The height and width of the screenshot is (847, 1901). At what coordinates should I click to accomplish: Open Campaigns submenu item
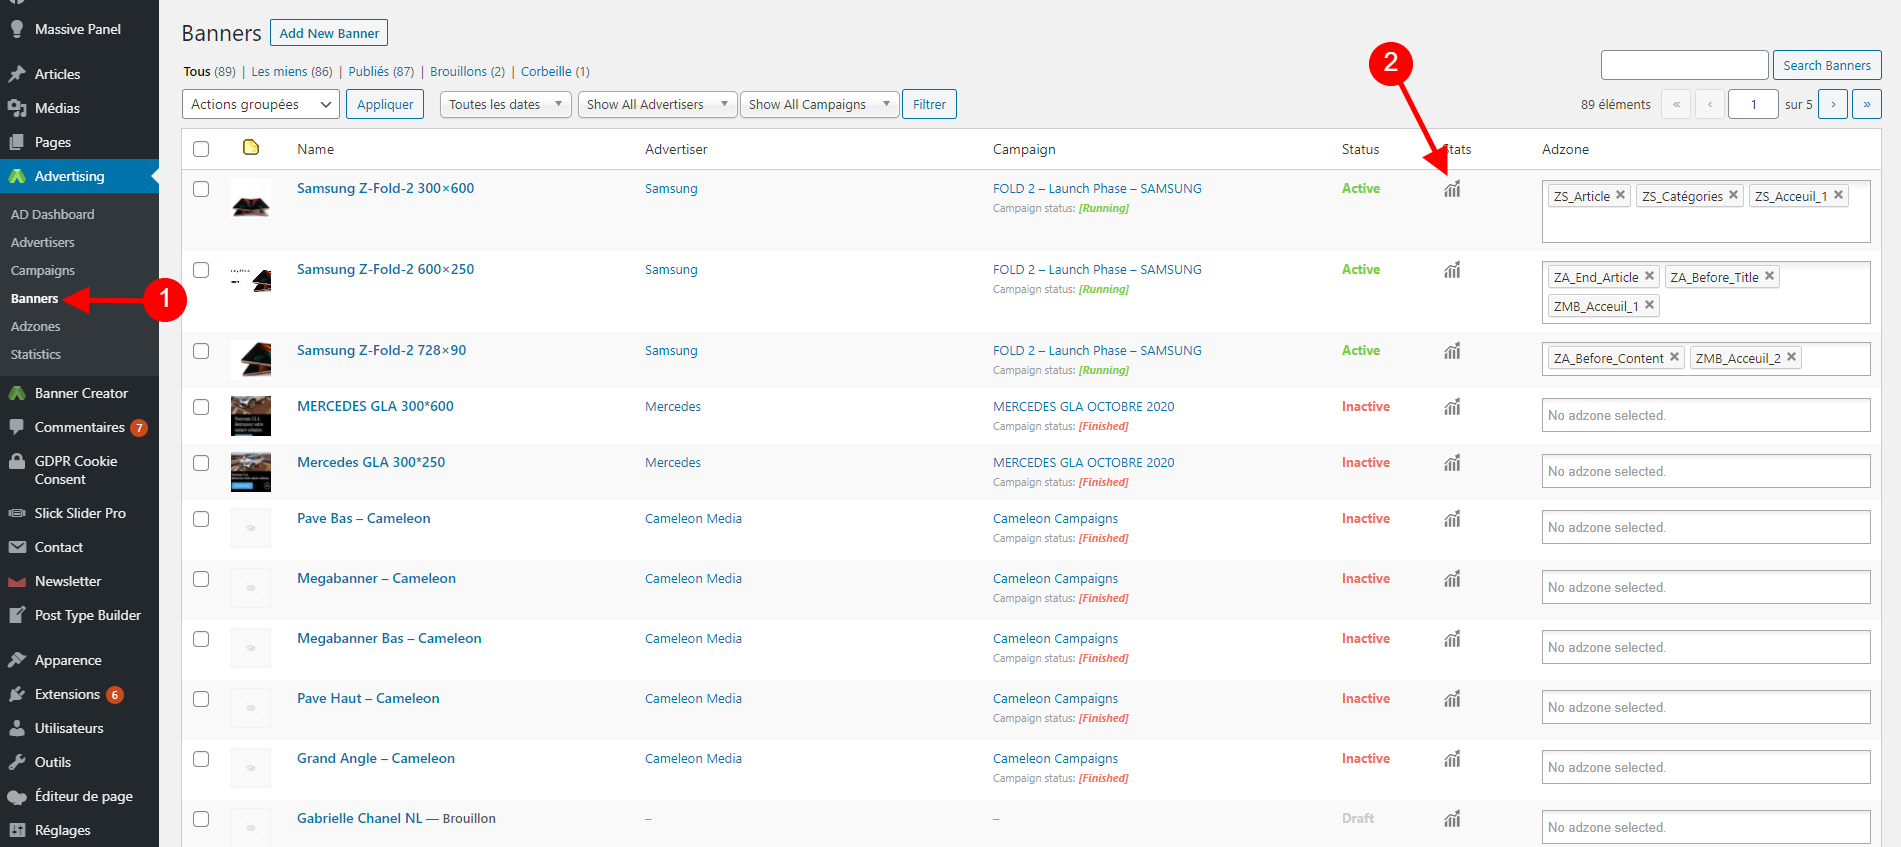click(x=43, y=270)
